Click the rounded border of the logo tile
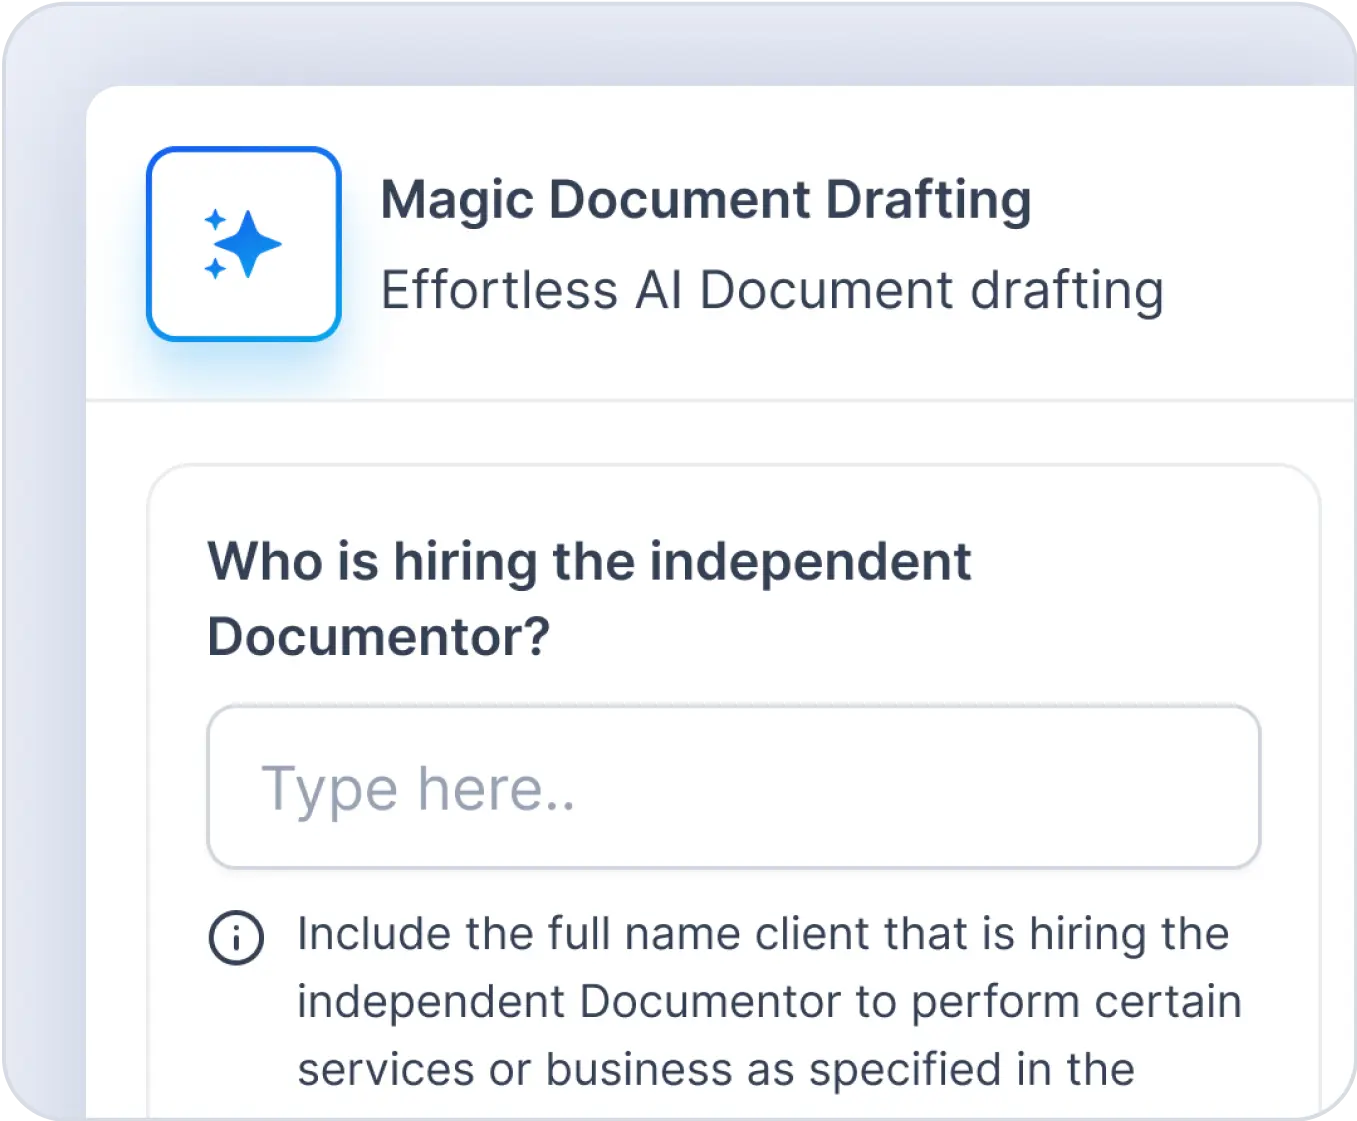Screen dimensions: 1357x1121 pos(245,150)
